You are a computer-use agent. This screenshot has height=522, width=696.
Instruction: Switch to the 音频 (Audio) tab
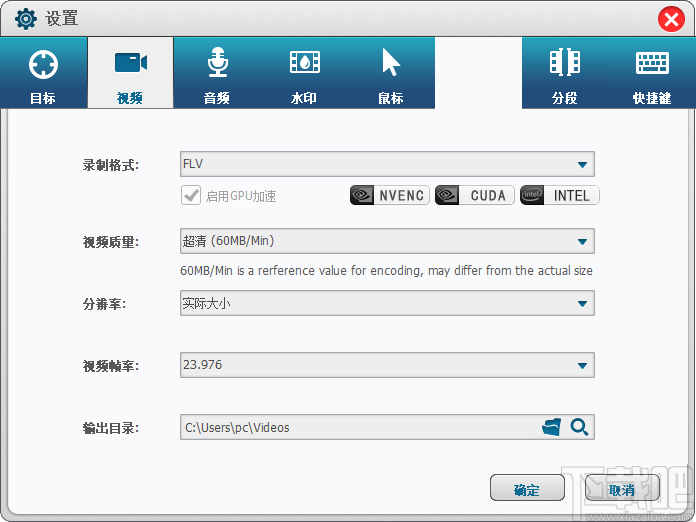pos(217,73)
